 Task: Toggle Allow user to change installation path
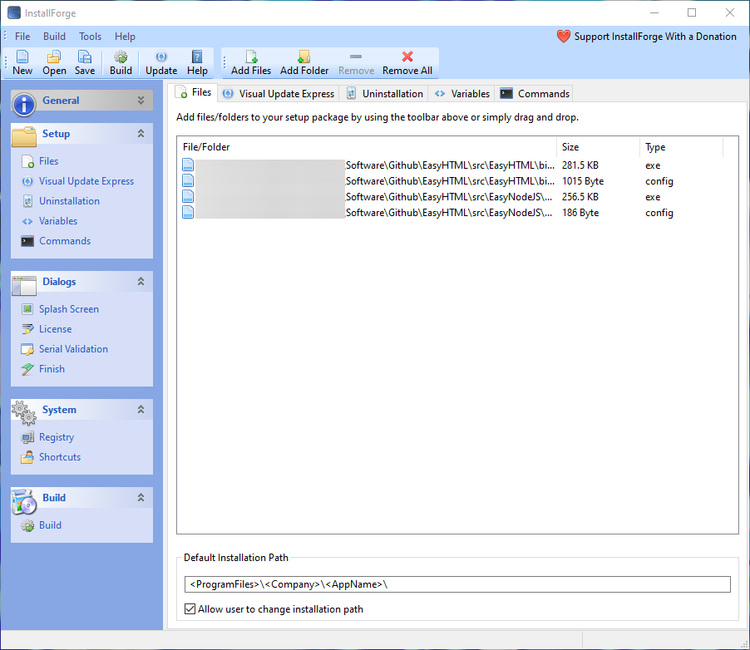(x=190, y=609)
